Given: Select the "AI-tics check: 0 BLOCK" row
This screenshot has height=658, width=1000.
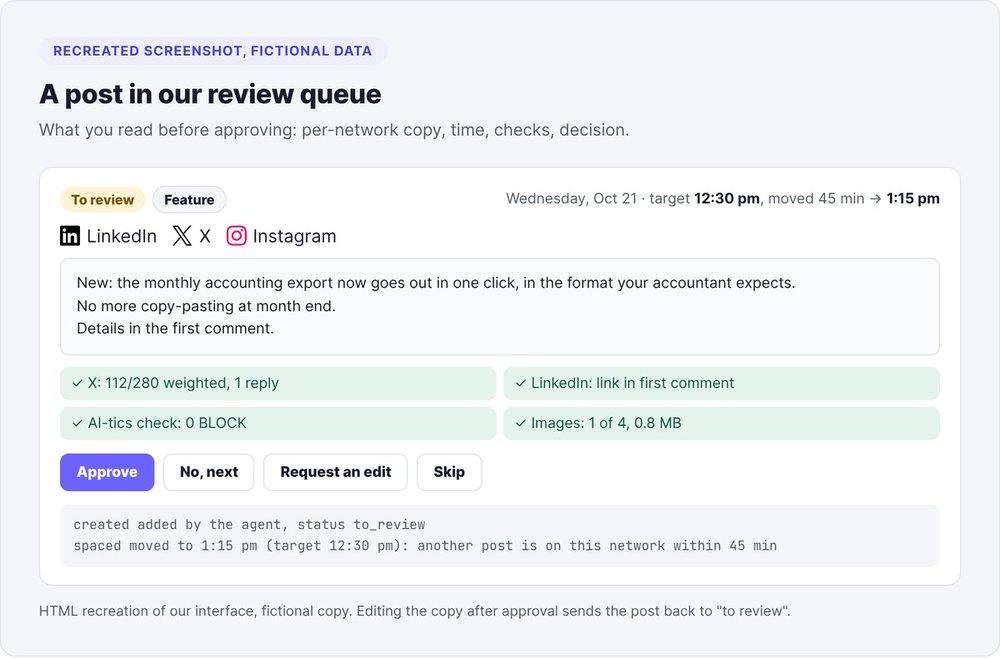Looking at the screenshot, I should tap(278, 423).
